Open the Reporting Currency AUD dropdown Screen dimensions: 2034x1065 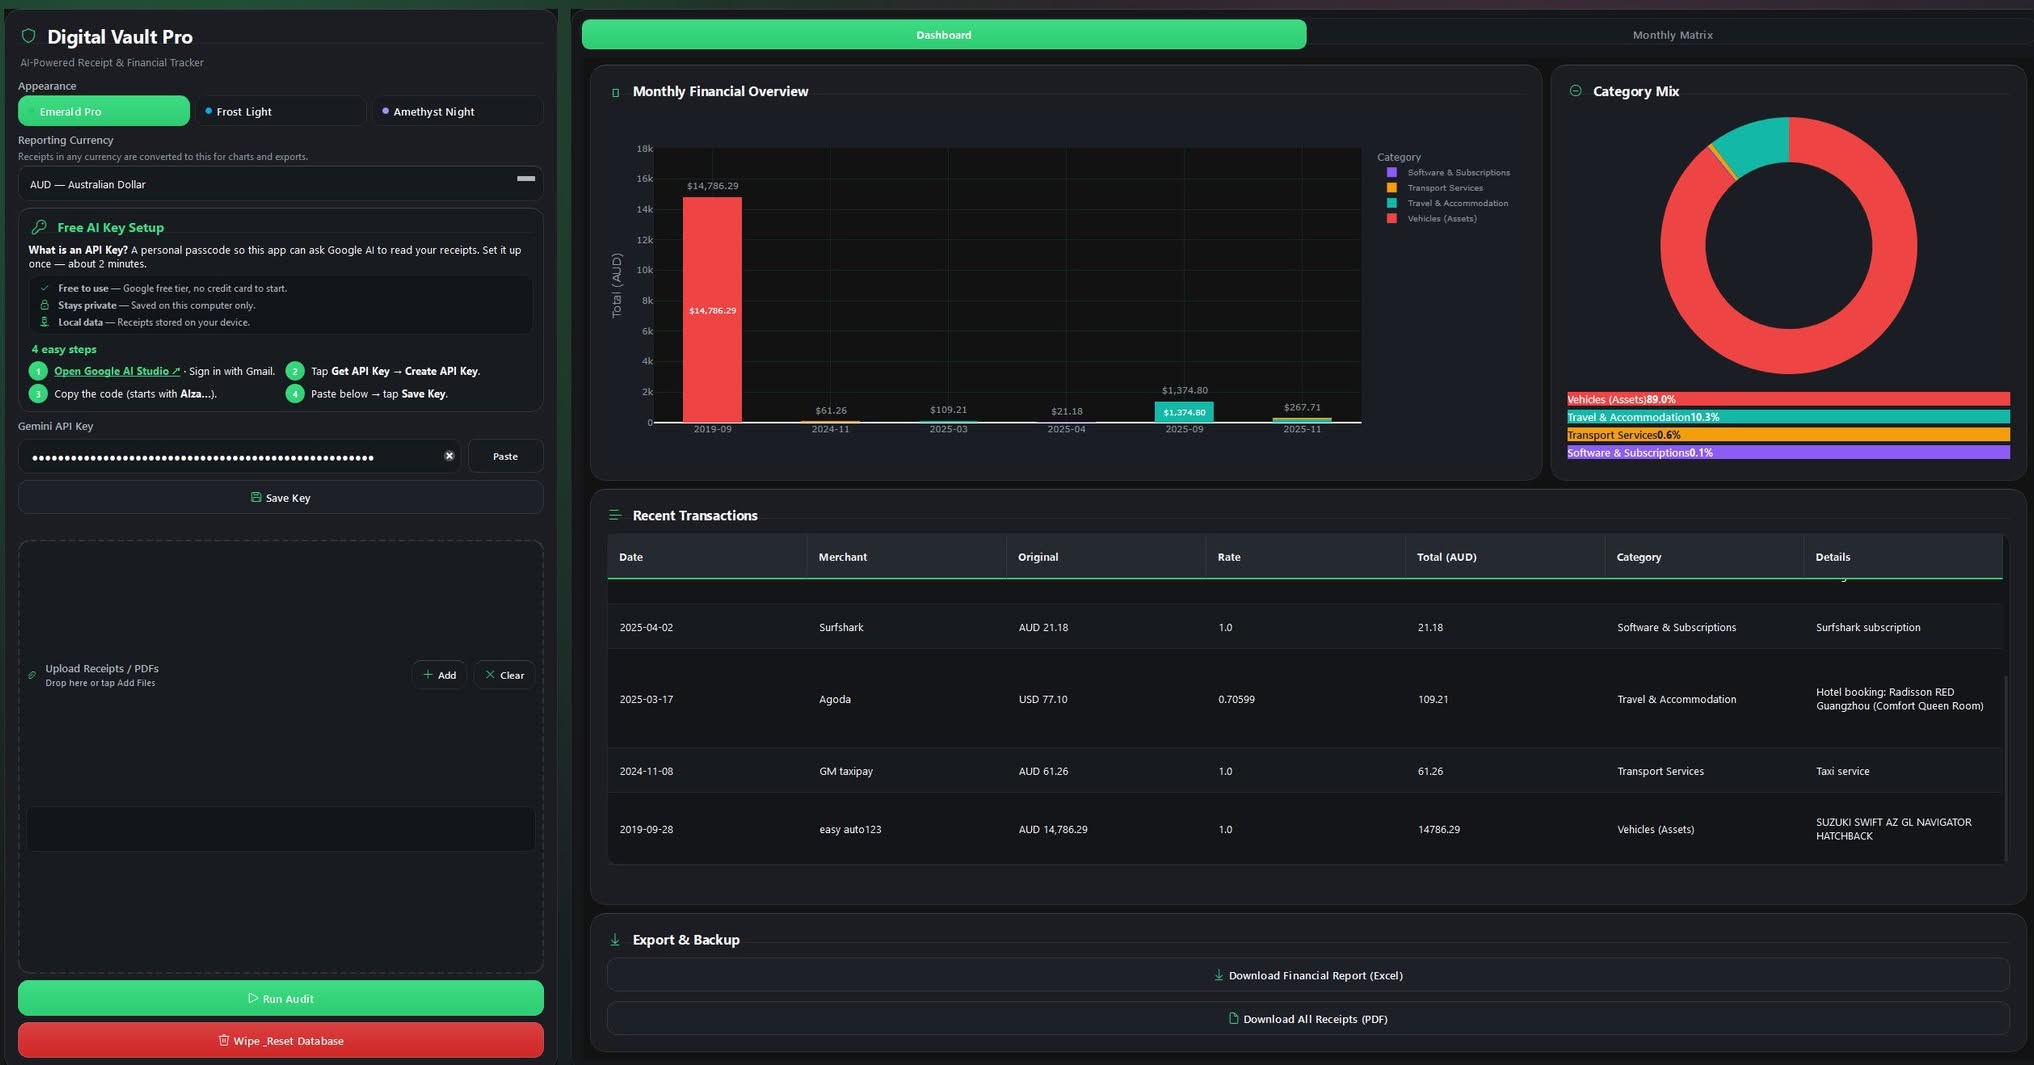pyautogui.click(x=280, y=184)
